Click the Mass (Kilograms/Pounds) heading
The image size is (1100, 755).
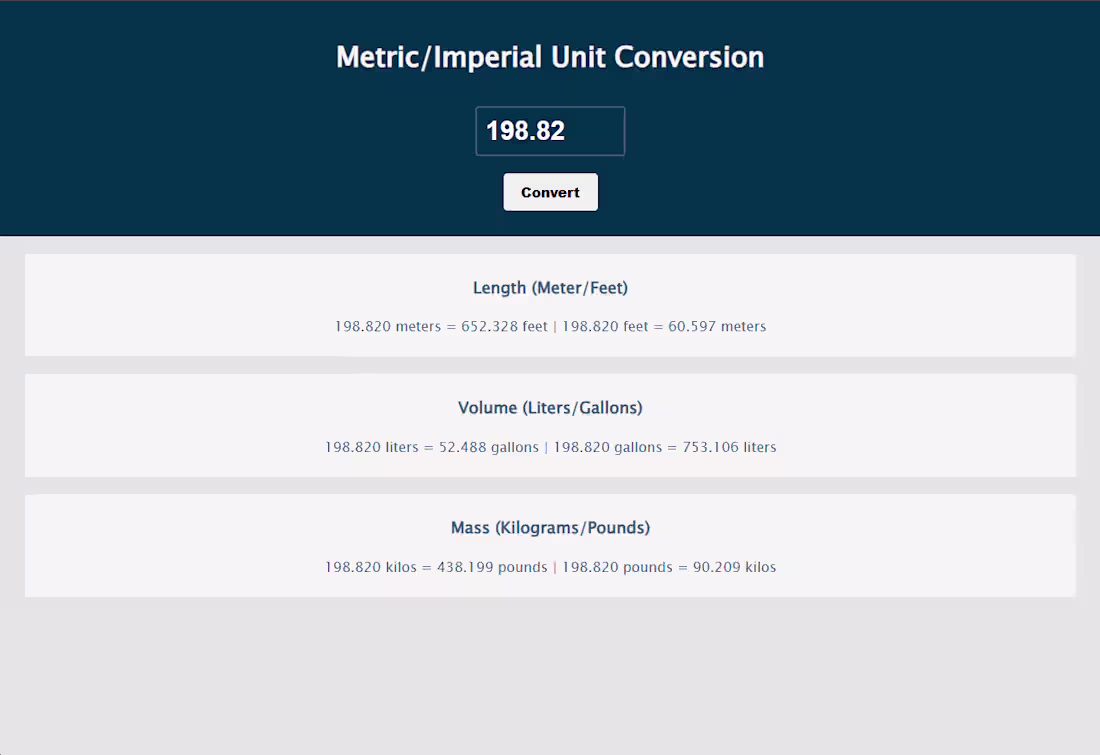(x=550, y=527)
